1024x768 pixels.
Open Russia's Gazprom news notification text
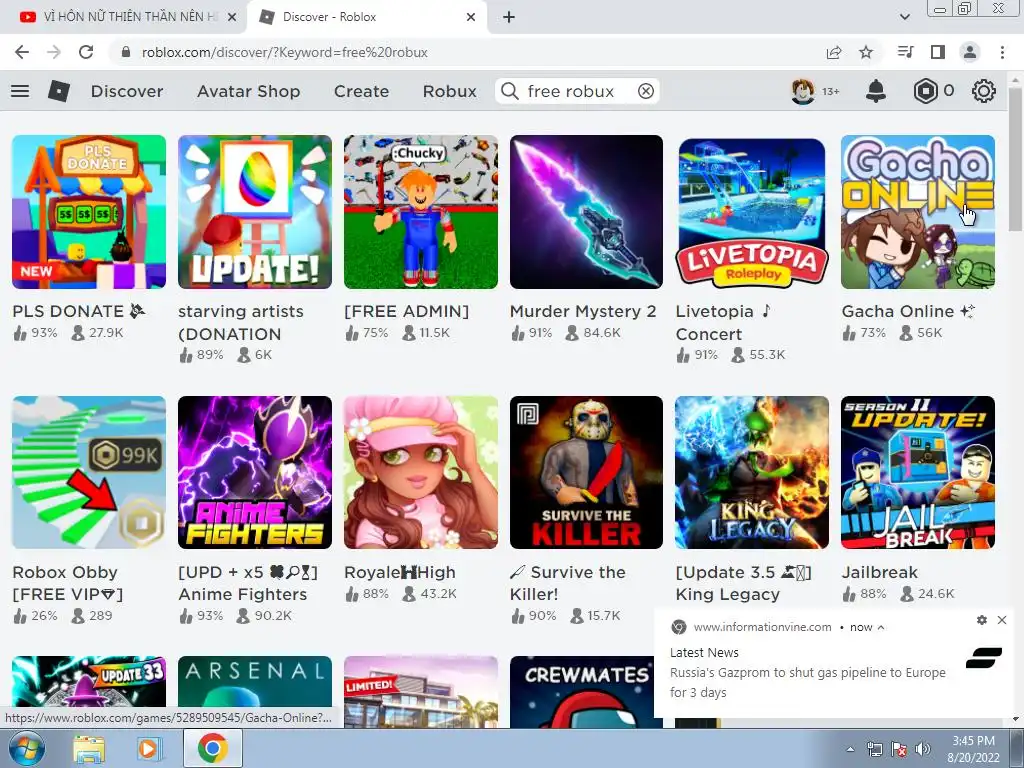coord(807,682)
